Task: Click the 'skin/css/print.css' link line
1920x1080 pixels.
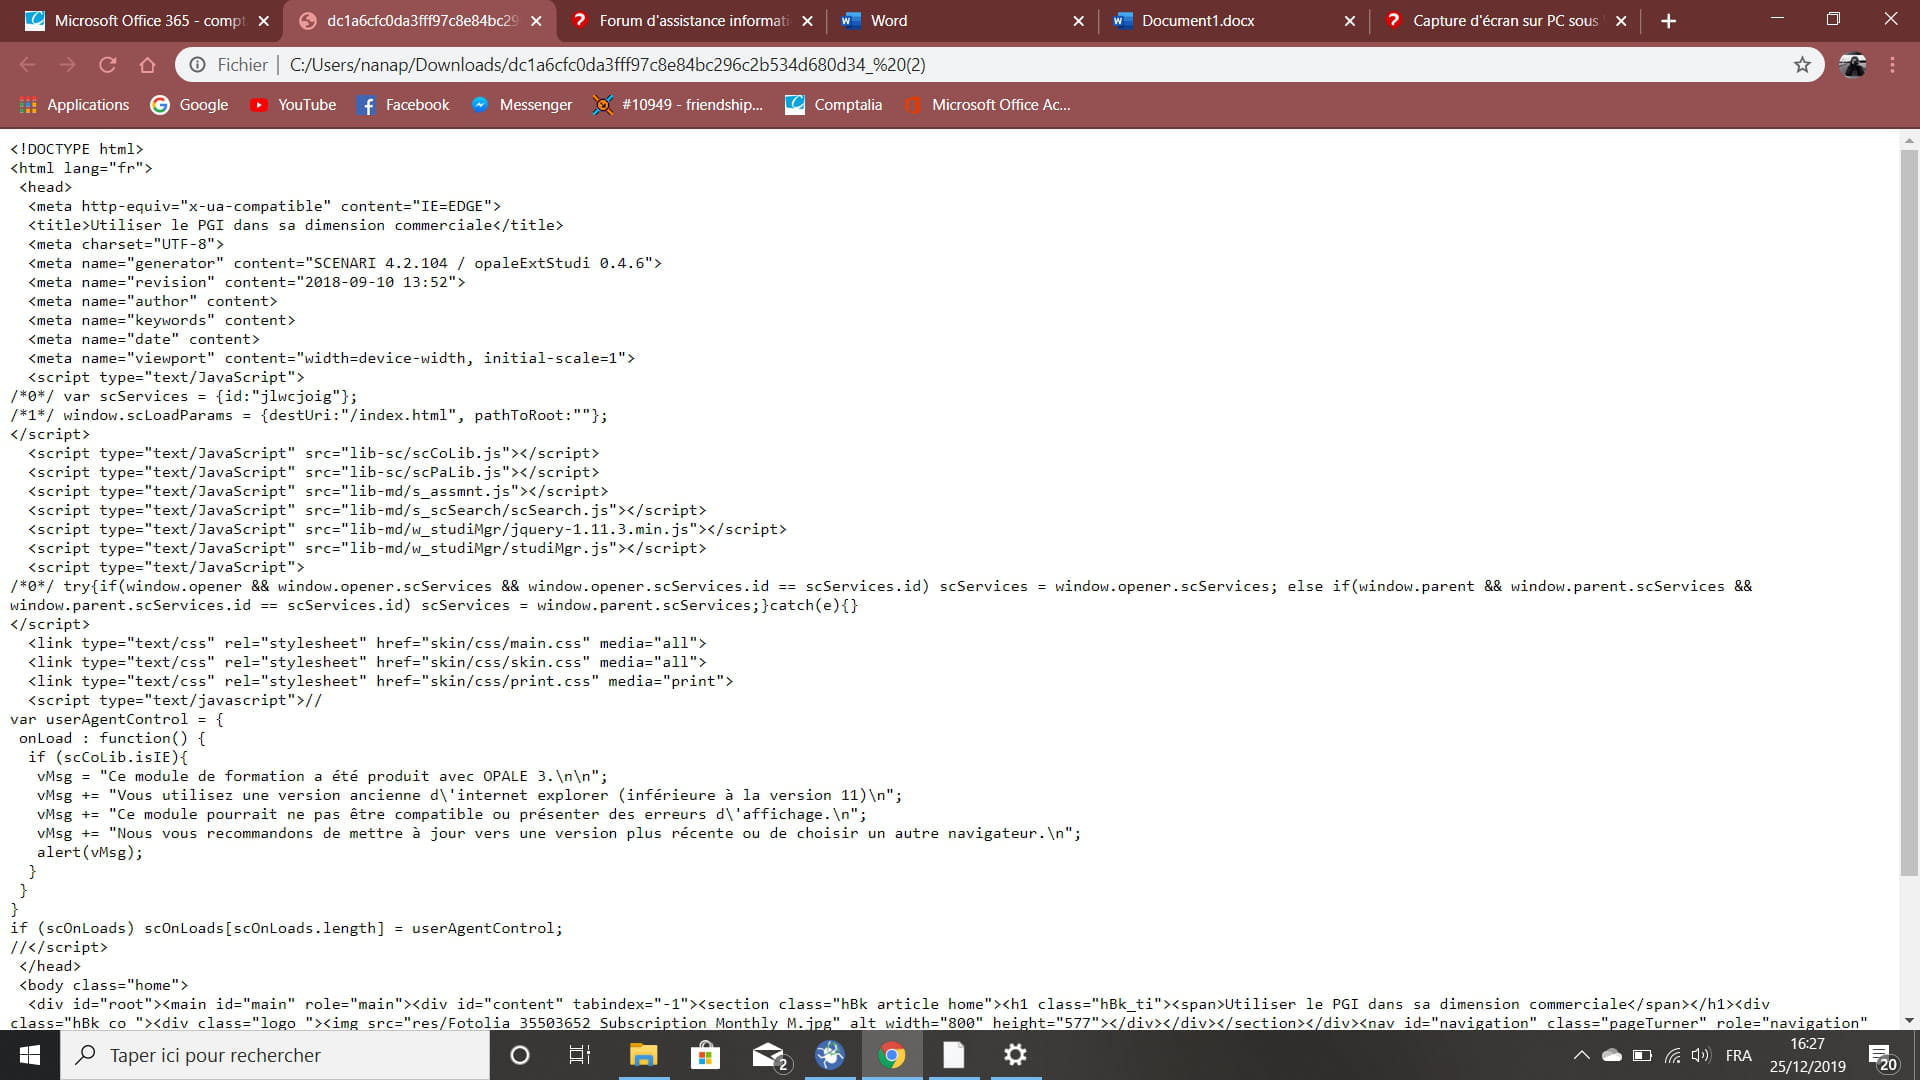Action: 380,681
